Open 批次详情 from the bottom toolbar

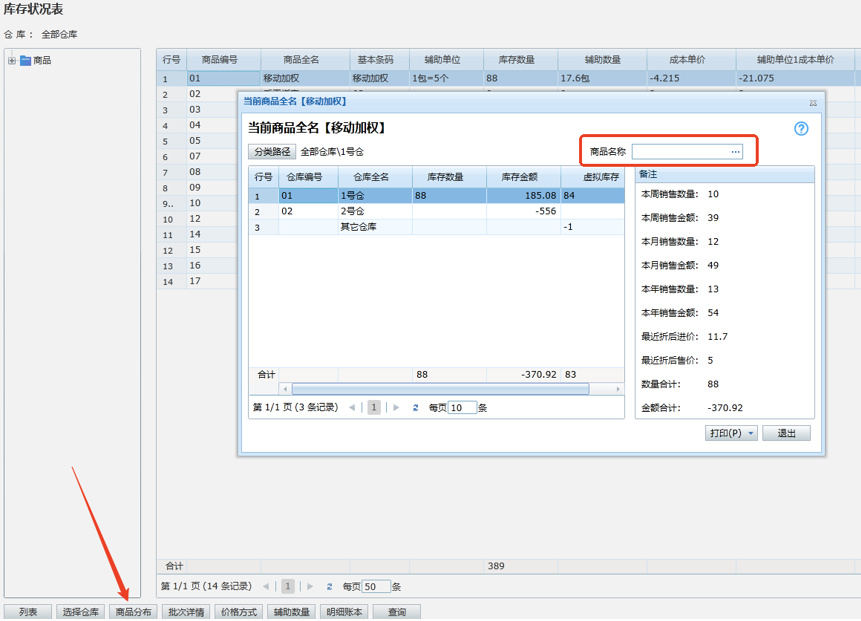coord(186,612)
